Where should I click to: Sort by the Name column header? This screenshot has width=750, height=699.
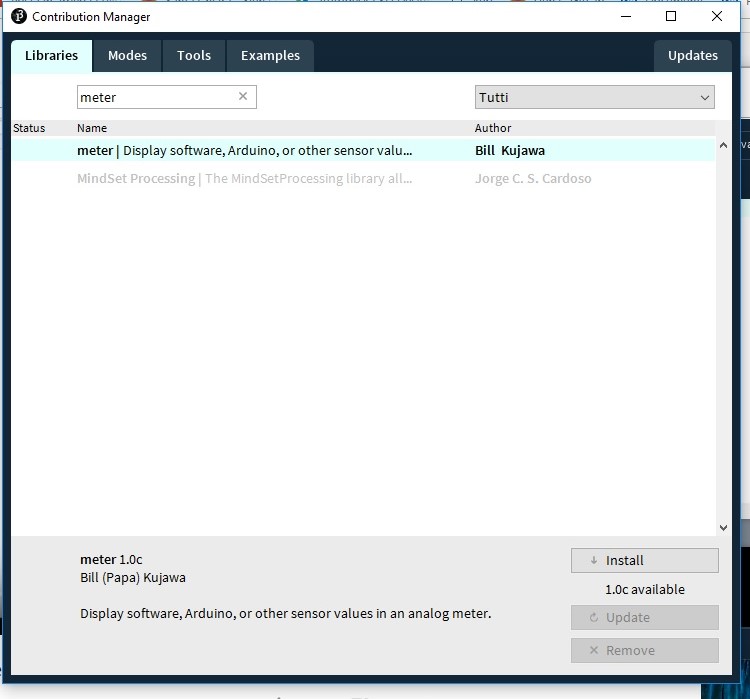(92, 128)
